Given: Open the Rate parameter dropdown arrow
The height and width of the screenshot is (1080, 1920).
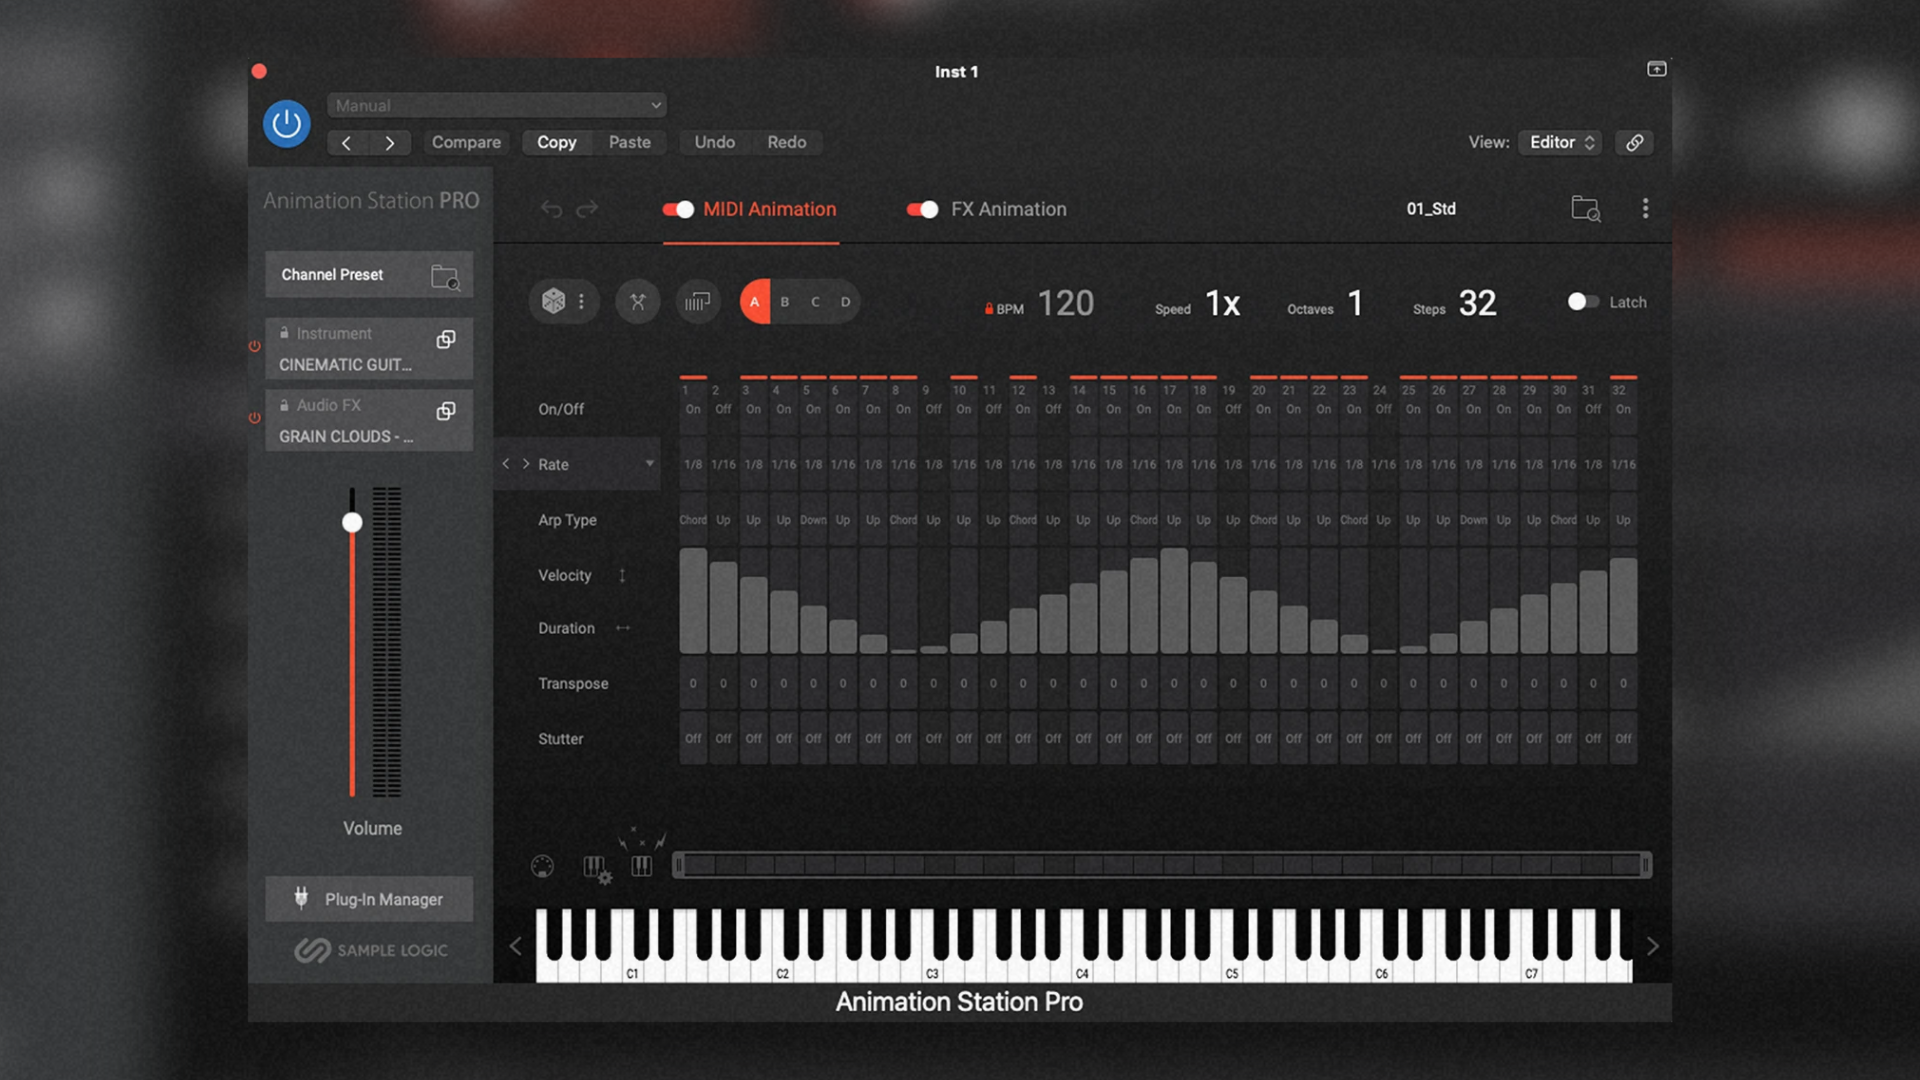Looking at the screenshot, I should (x=649, y=463).
